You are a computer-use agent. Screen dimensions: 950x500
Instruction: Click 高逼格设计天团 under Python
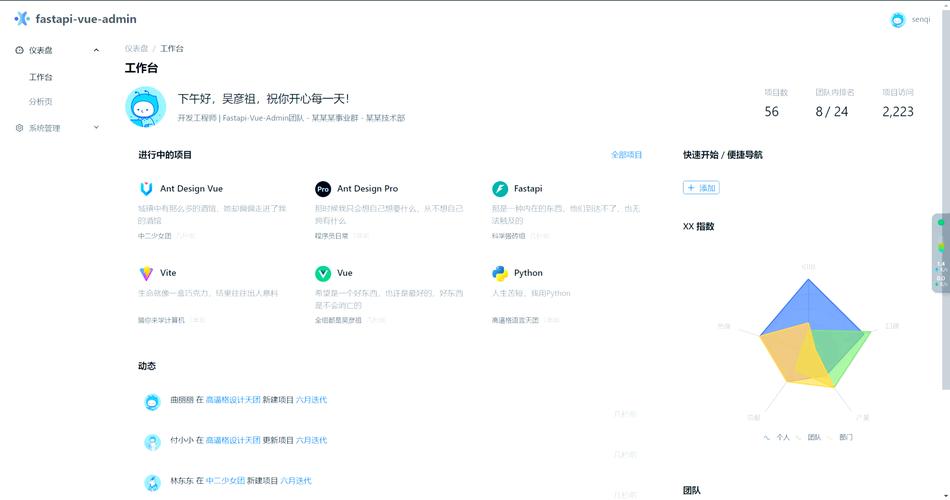515,320
